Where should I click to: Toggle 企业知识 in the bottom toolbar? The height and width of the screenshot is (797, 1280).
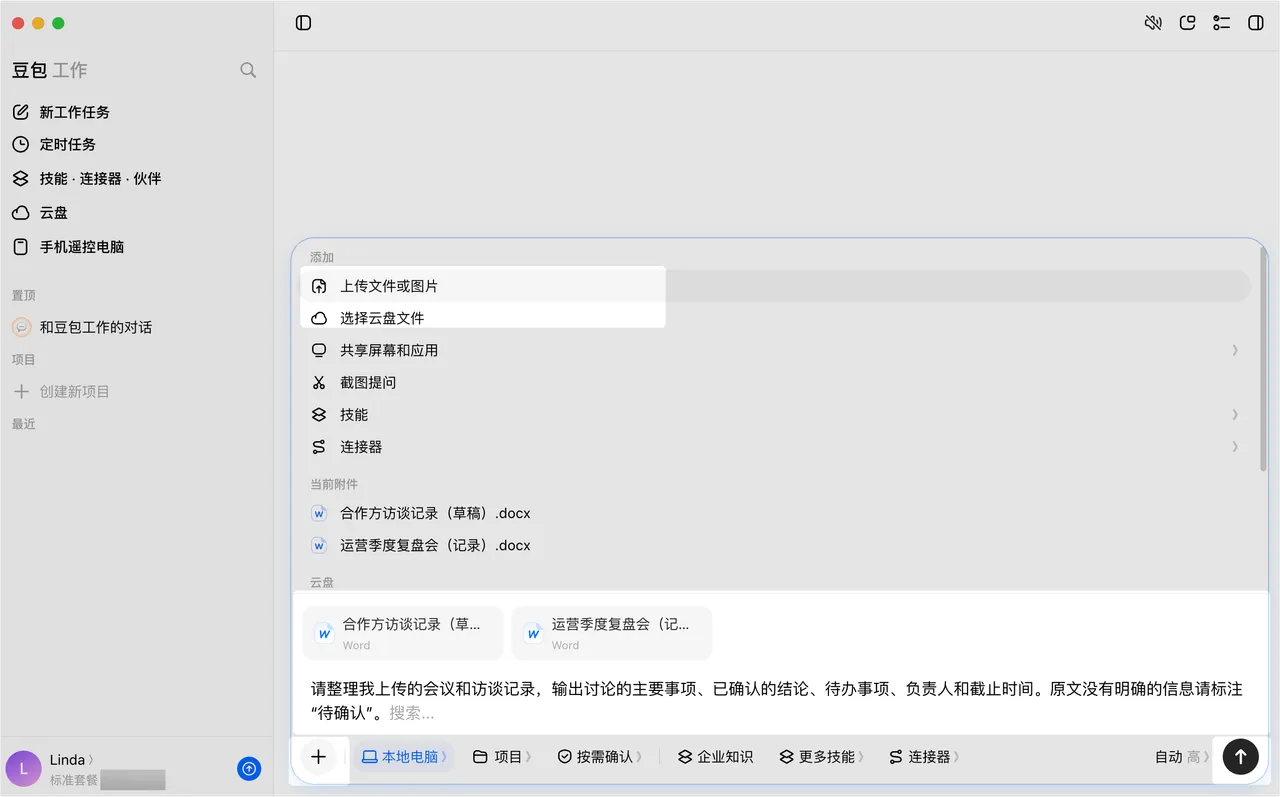[x=715, y=757]
